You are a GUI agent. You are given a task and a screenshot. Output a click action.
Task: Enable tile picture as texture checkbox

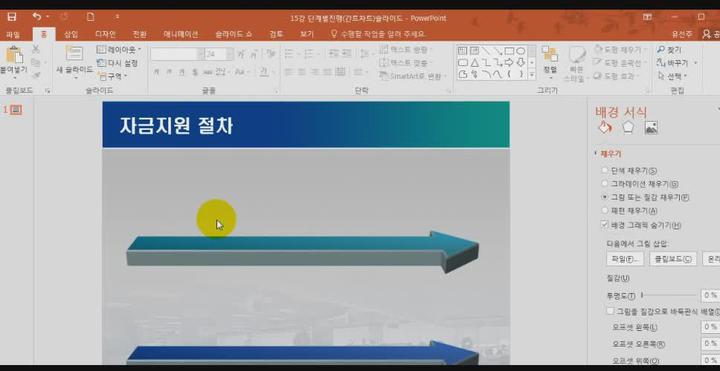(610, 311)
